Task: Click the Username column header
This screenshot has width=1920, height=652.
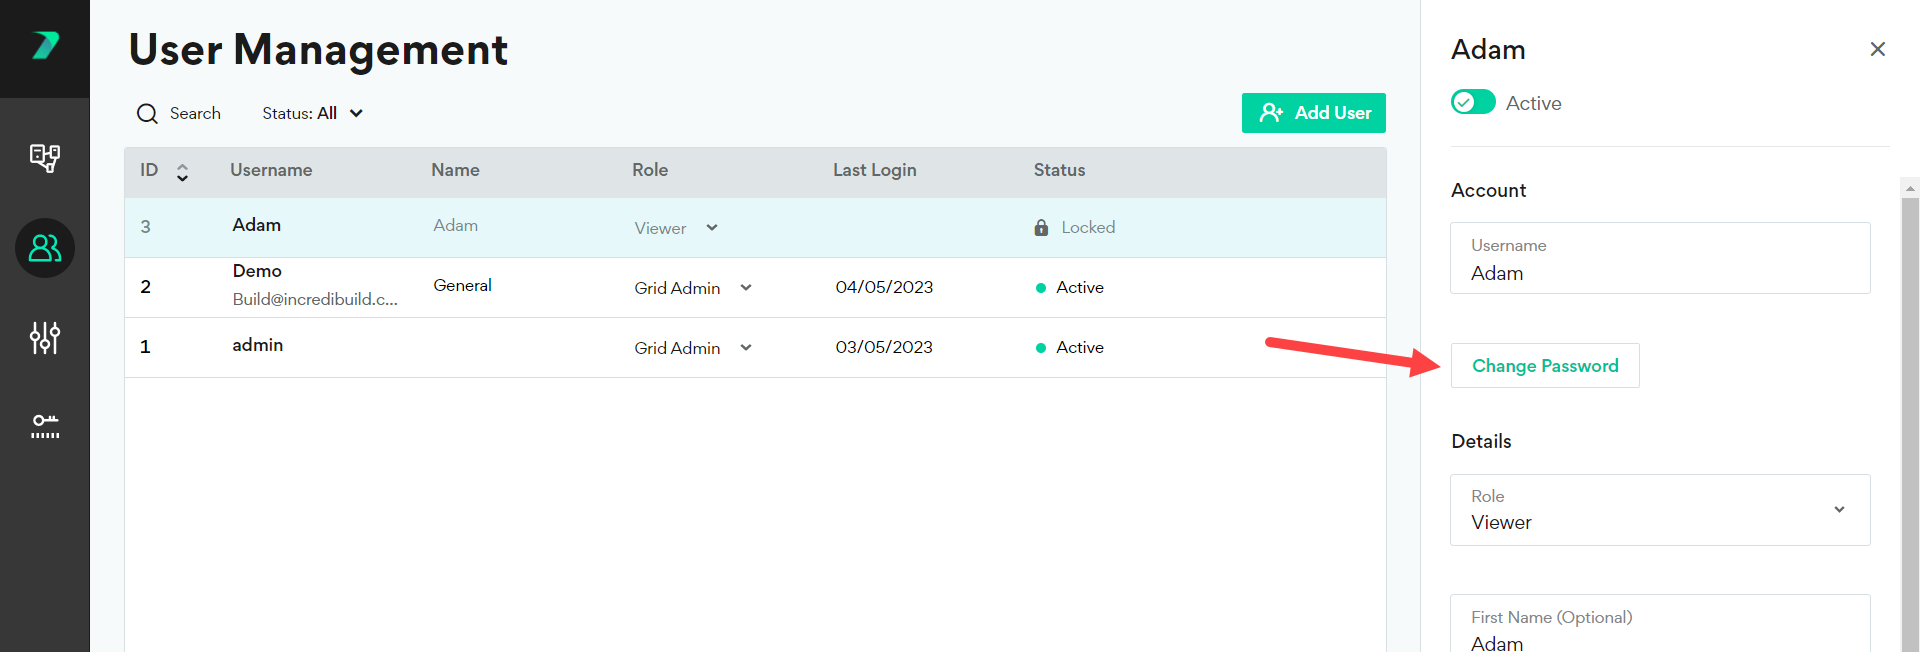Action: coord(271,171)
